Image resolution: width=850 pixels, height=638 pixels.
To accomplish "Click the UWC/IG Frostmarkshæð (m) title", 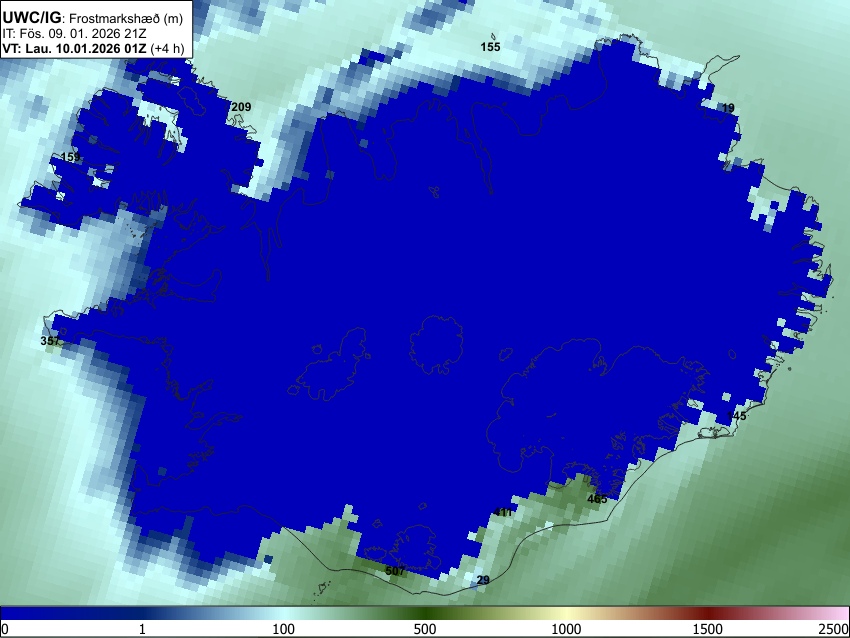I will (93, 18).
